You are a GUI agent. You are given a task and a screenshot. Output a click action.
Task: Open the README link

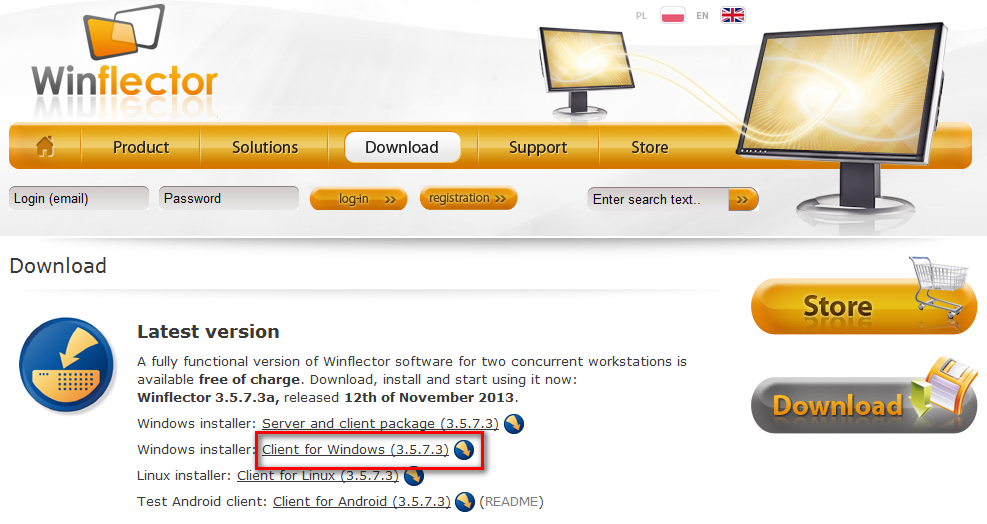point(511,502)
